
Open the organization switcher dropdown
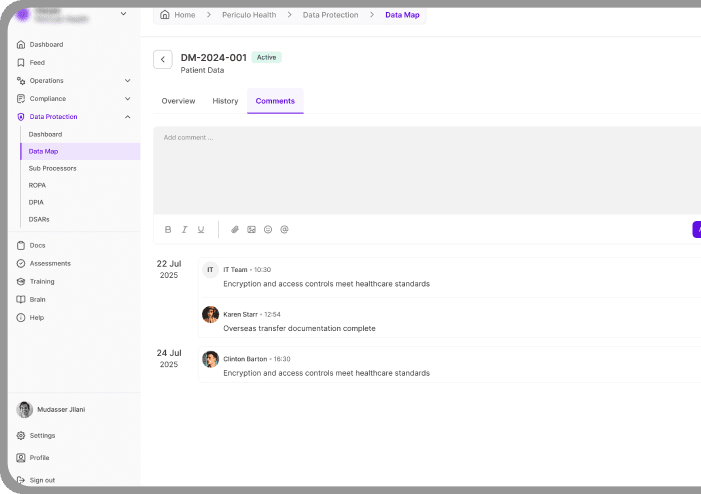[123, 13]
